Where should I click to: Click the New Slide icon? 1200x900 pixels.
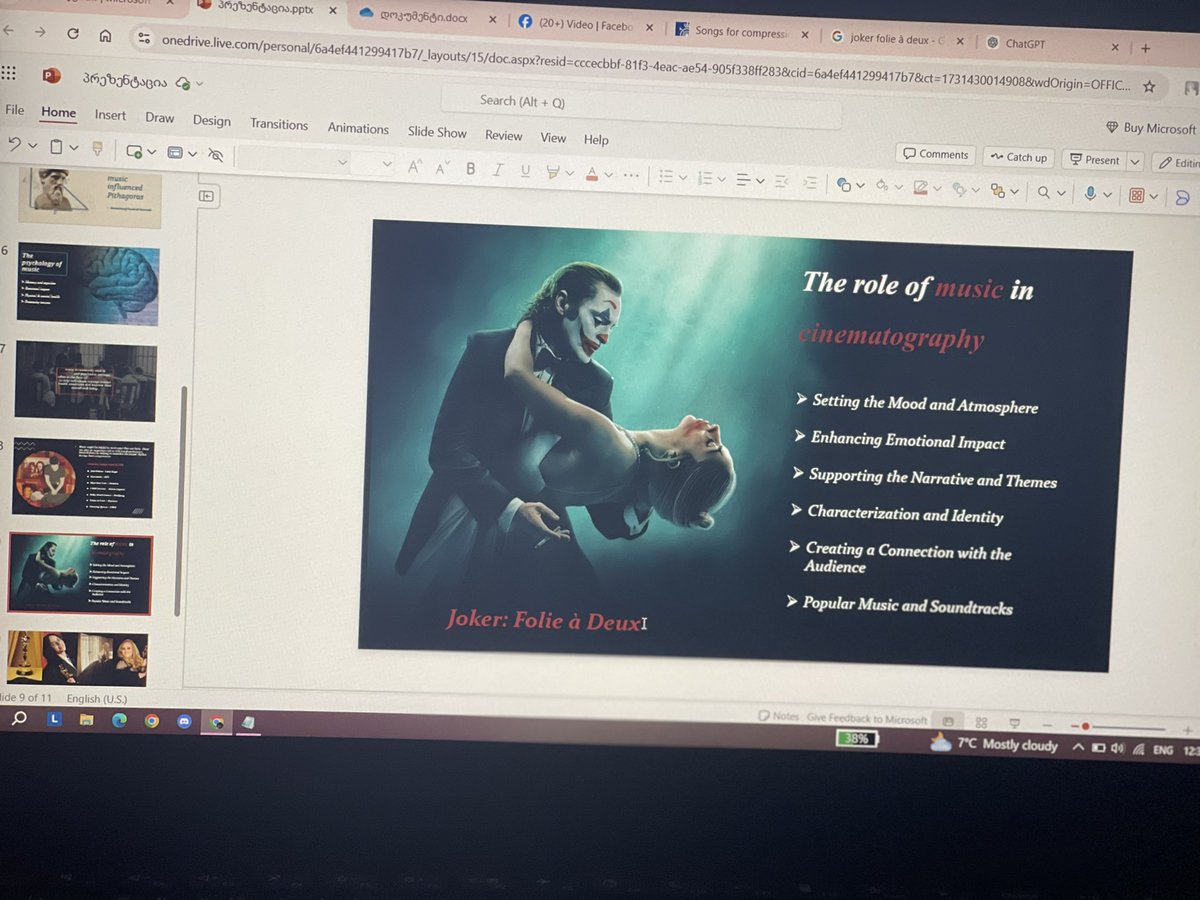tap(134, 151)
